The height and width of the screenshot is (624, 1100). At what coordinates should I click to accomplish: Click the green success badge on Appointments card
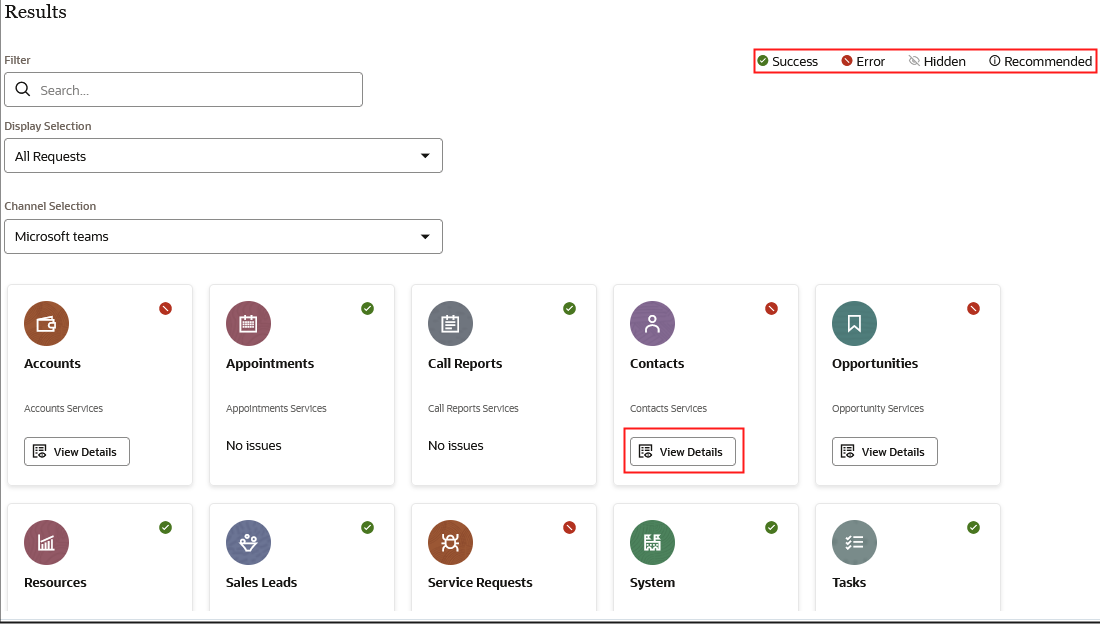point(368,308)
